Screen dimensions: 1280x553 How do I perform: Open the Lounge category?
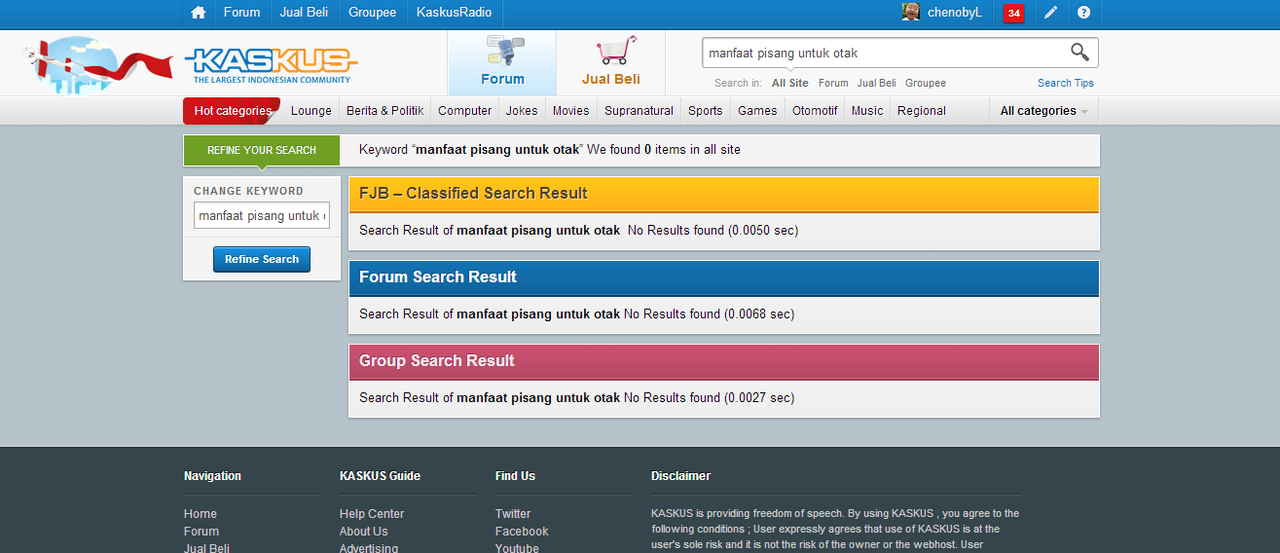[311, 111]
